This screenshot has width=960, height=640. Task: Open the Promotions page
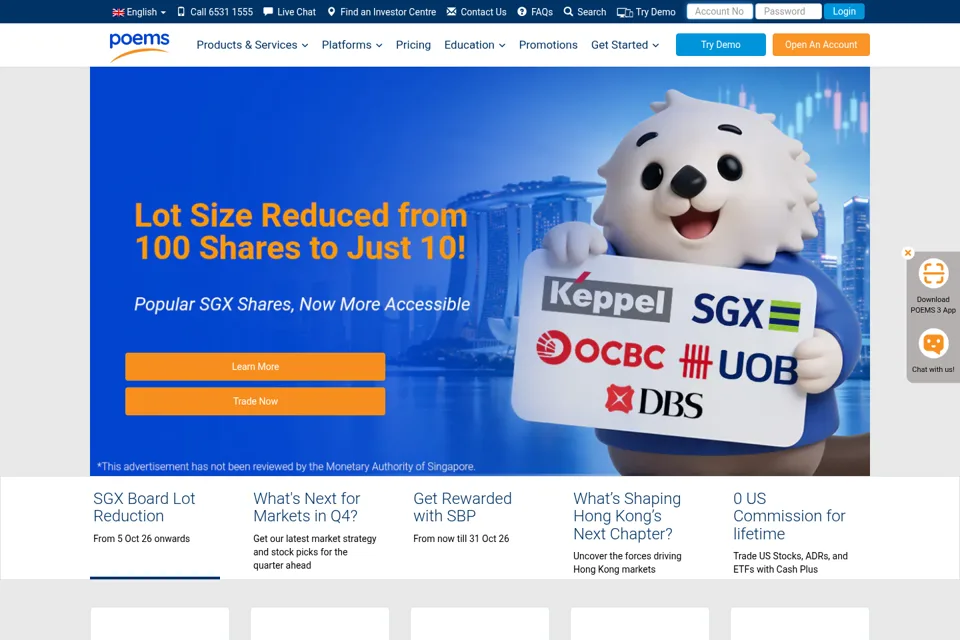pyautogui.click(x=548, y=45)
